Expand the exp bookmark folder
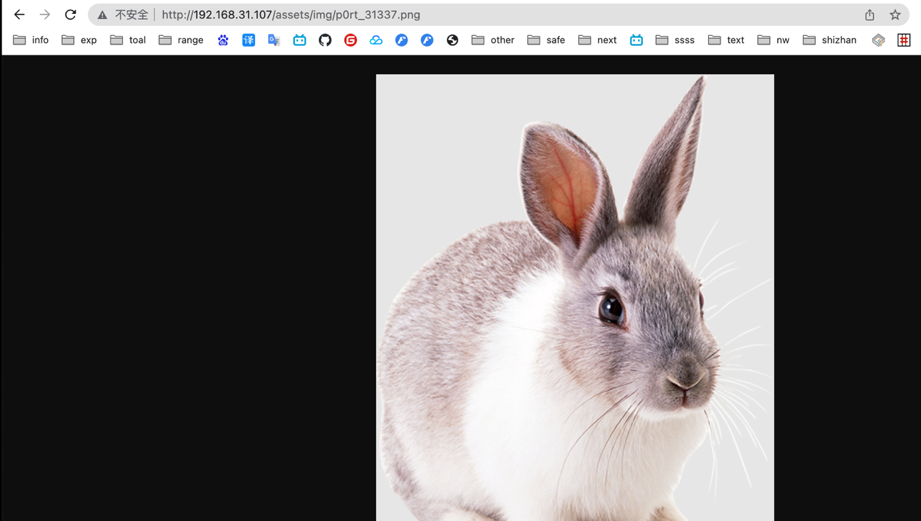 [x=79, y=40]
